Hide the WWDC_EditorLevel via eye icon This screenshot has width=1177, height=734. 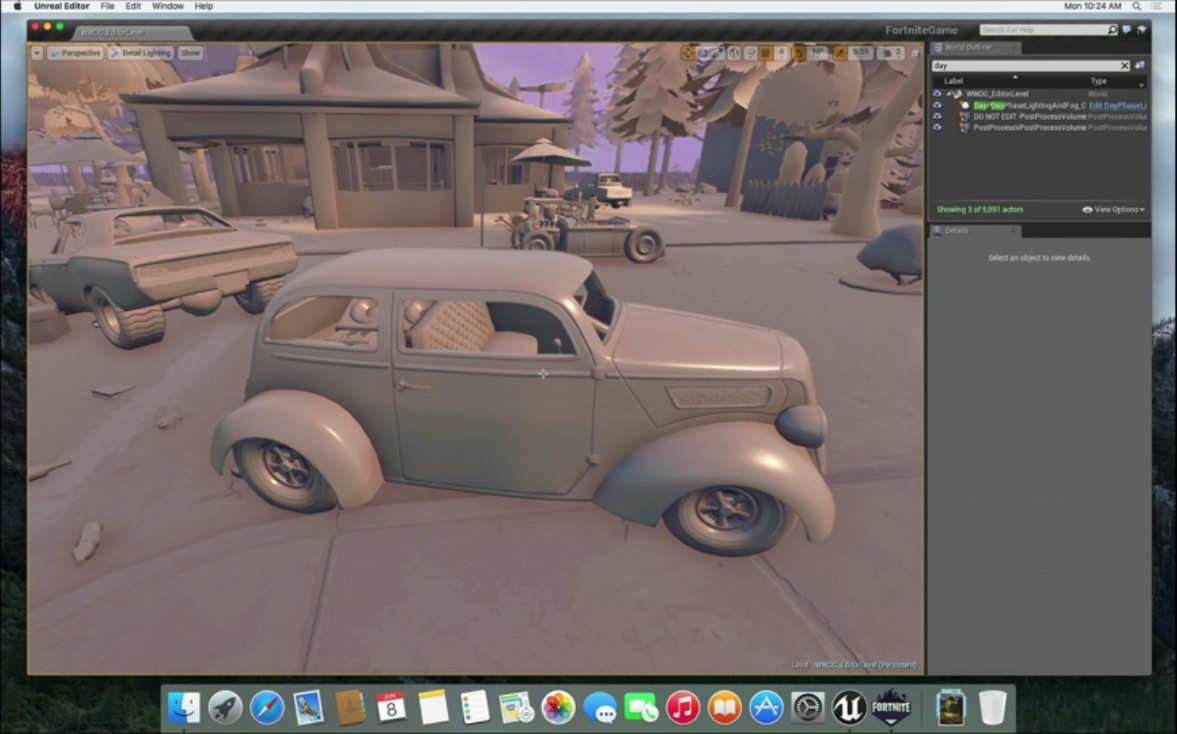[x=937, y=94]
